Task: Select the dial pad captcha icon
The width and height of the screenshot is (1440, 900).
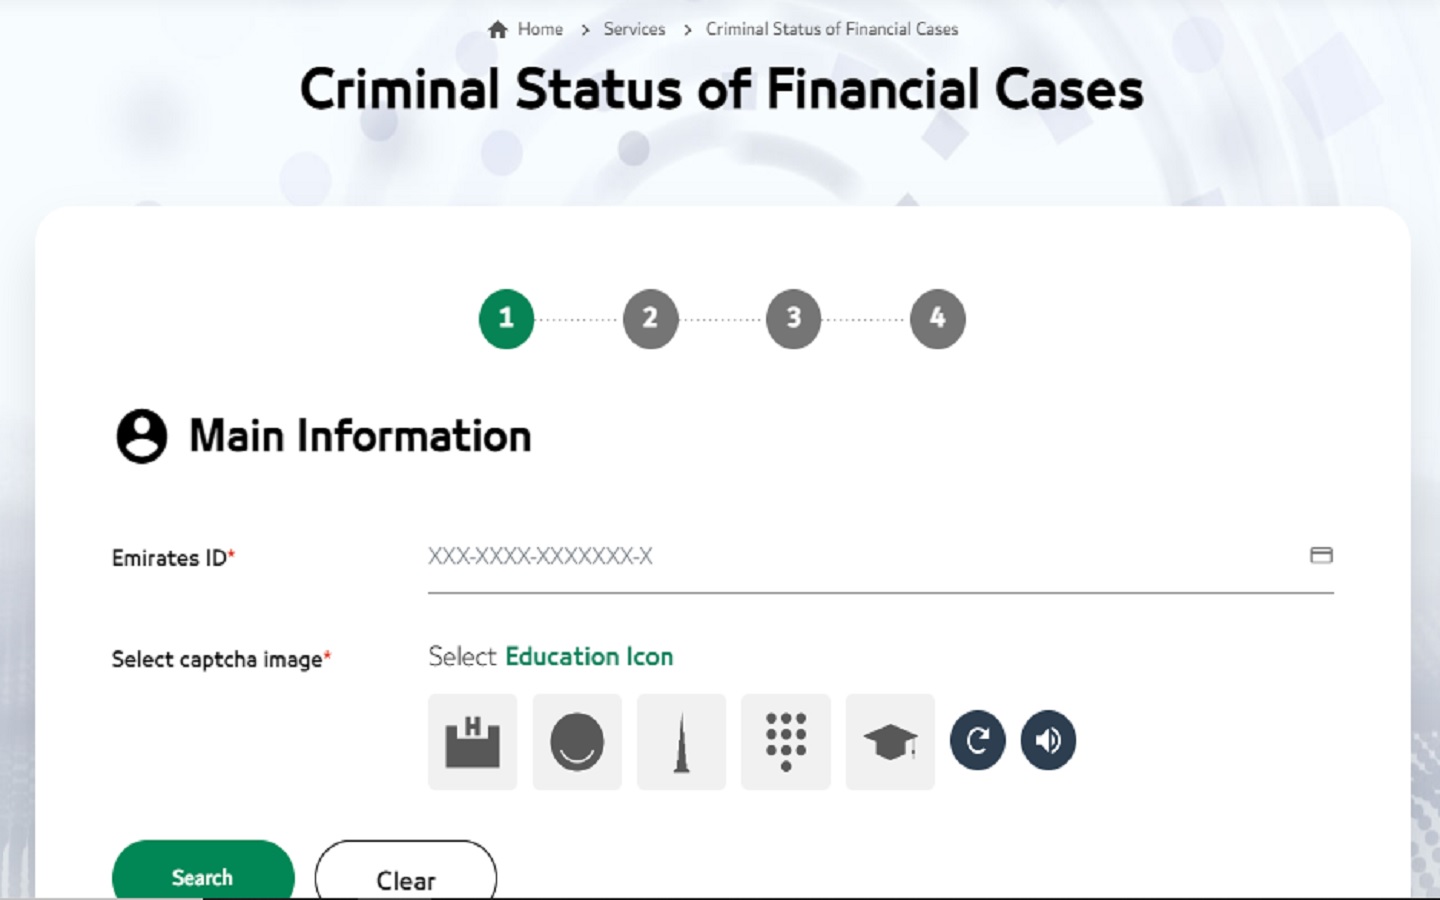Action: [786, 742]
